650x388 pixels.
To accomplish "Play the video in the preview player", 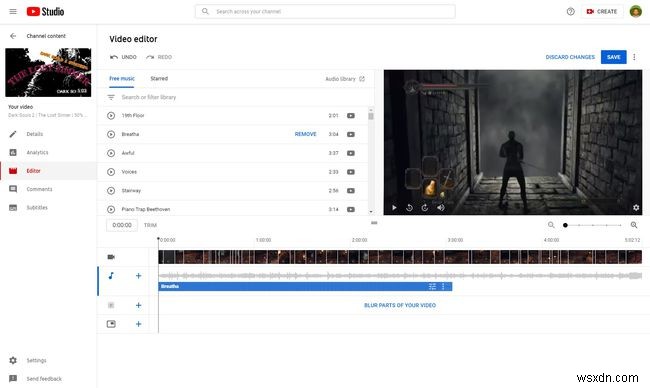I will coord(394,208).
